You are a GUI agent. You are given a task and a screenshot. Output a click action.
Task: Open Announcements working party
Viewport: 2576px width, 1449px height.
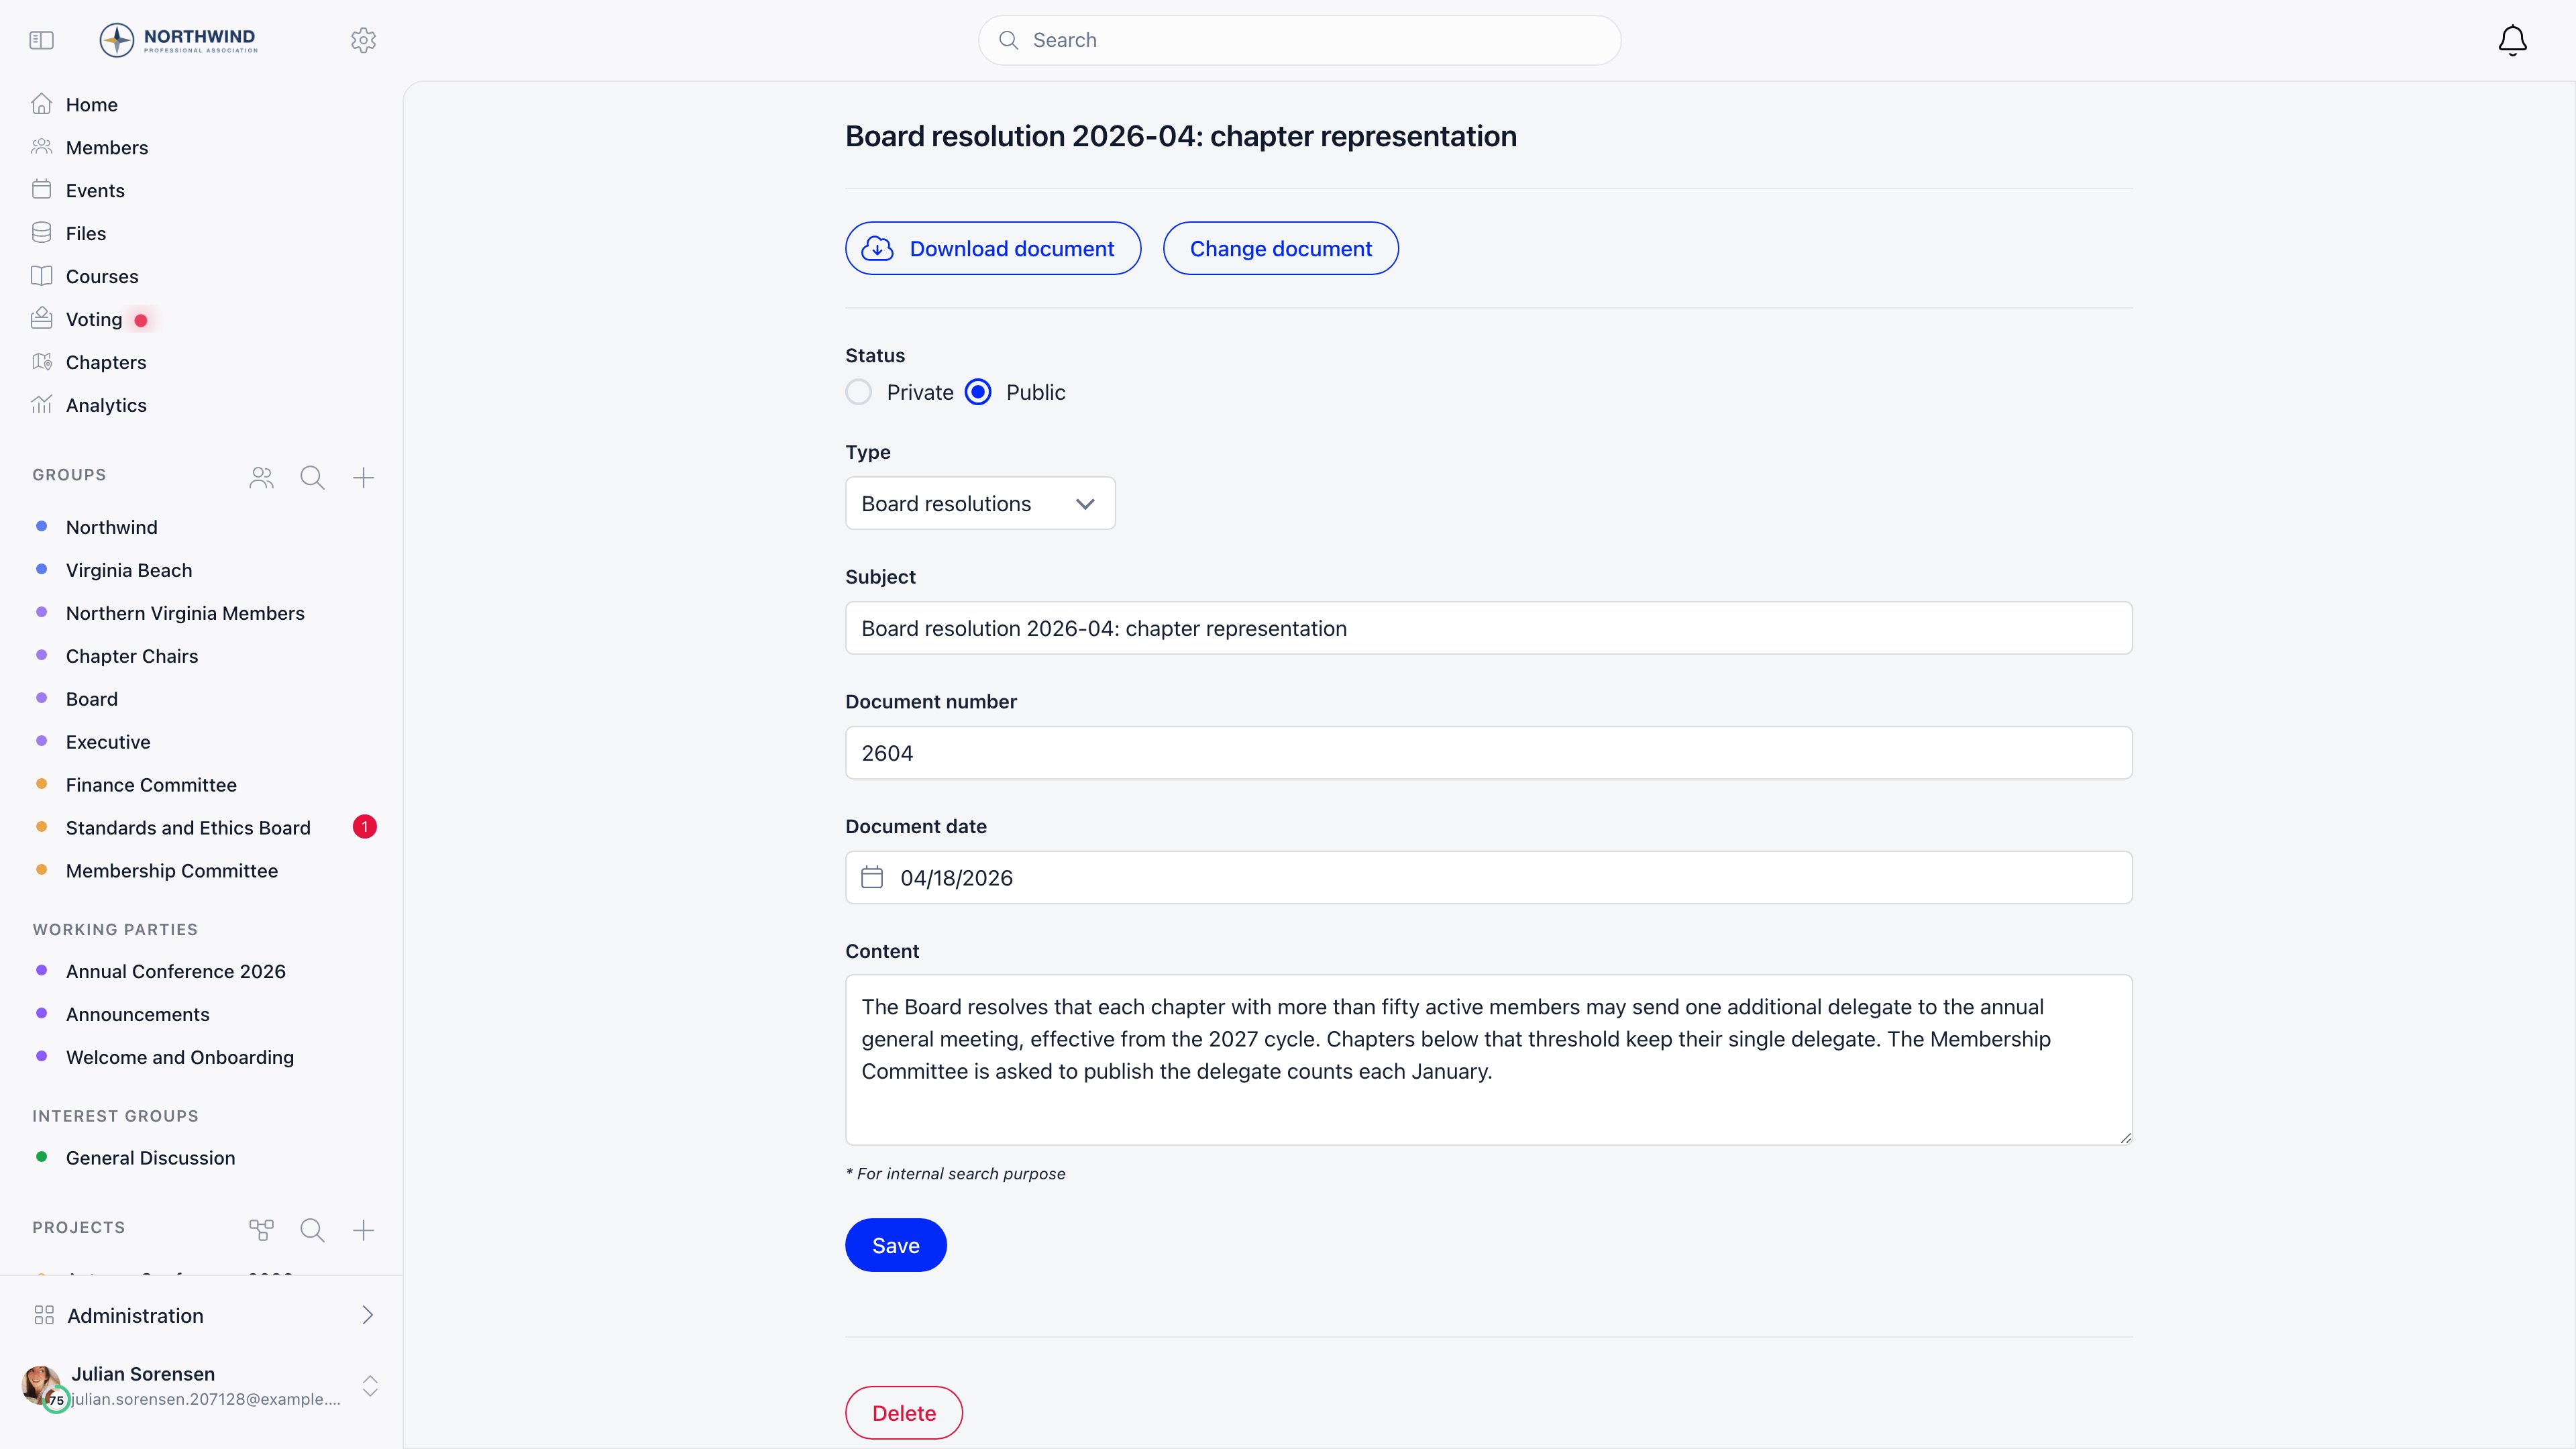(138, 1014)
